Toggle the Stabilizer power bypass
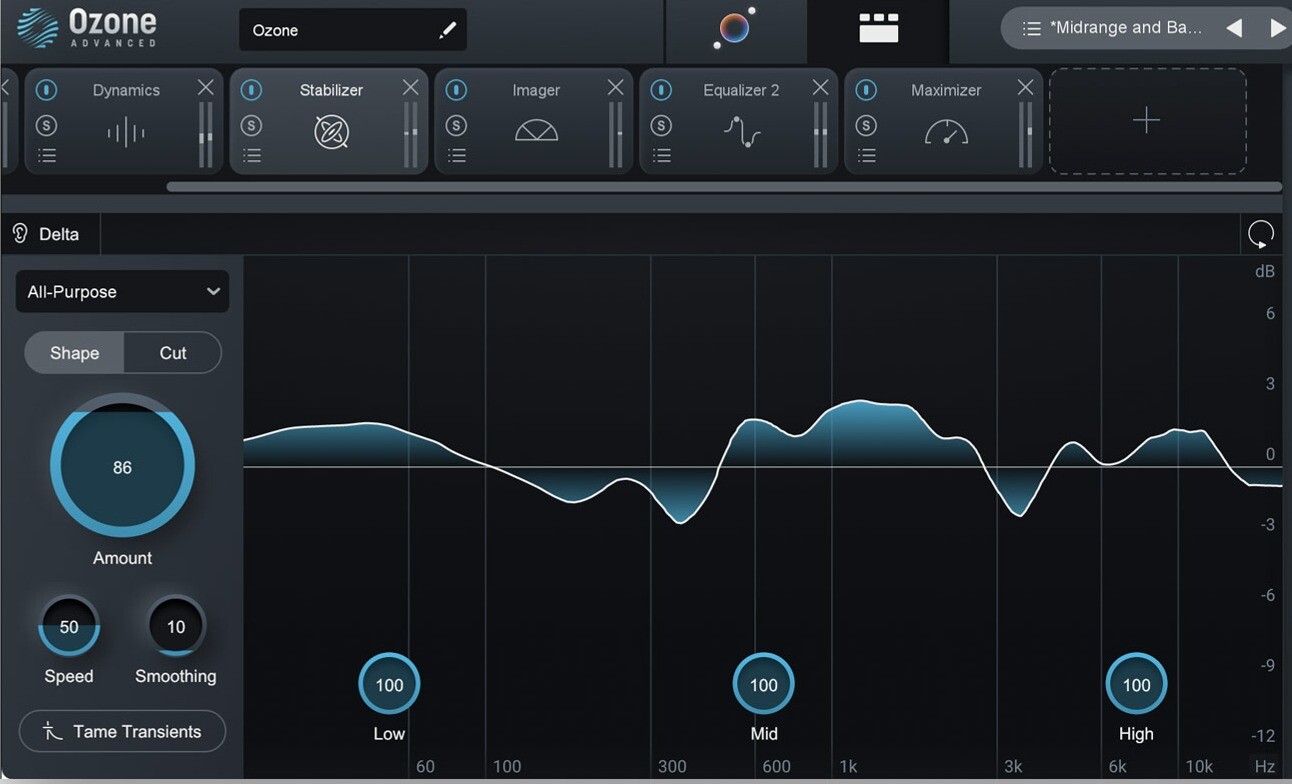The height and width of the screenshot is (784, 1292). pos(252,90)
